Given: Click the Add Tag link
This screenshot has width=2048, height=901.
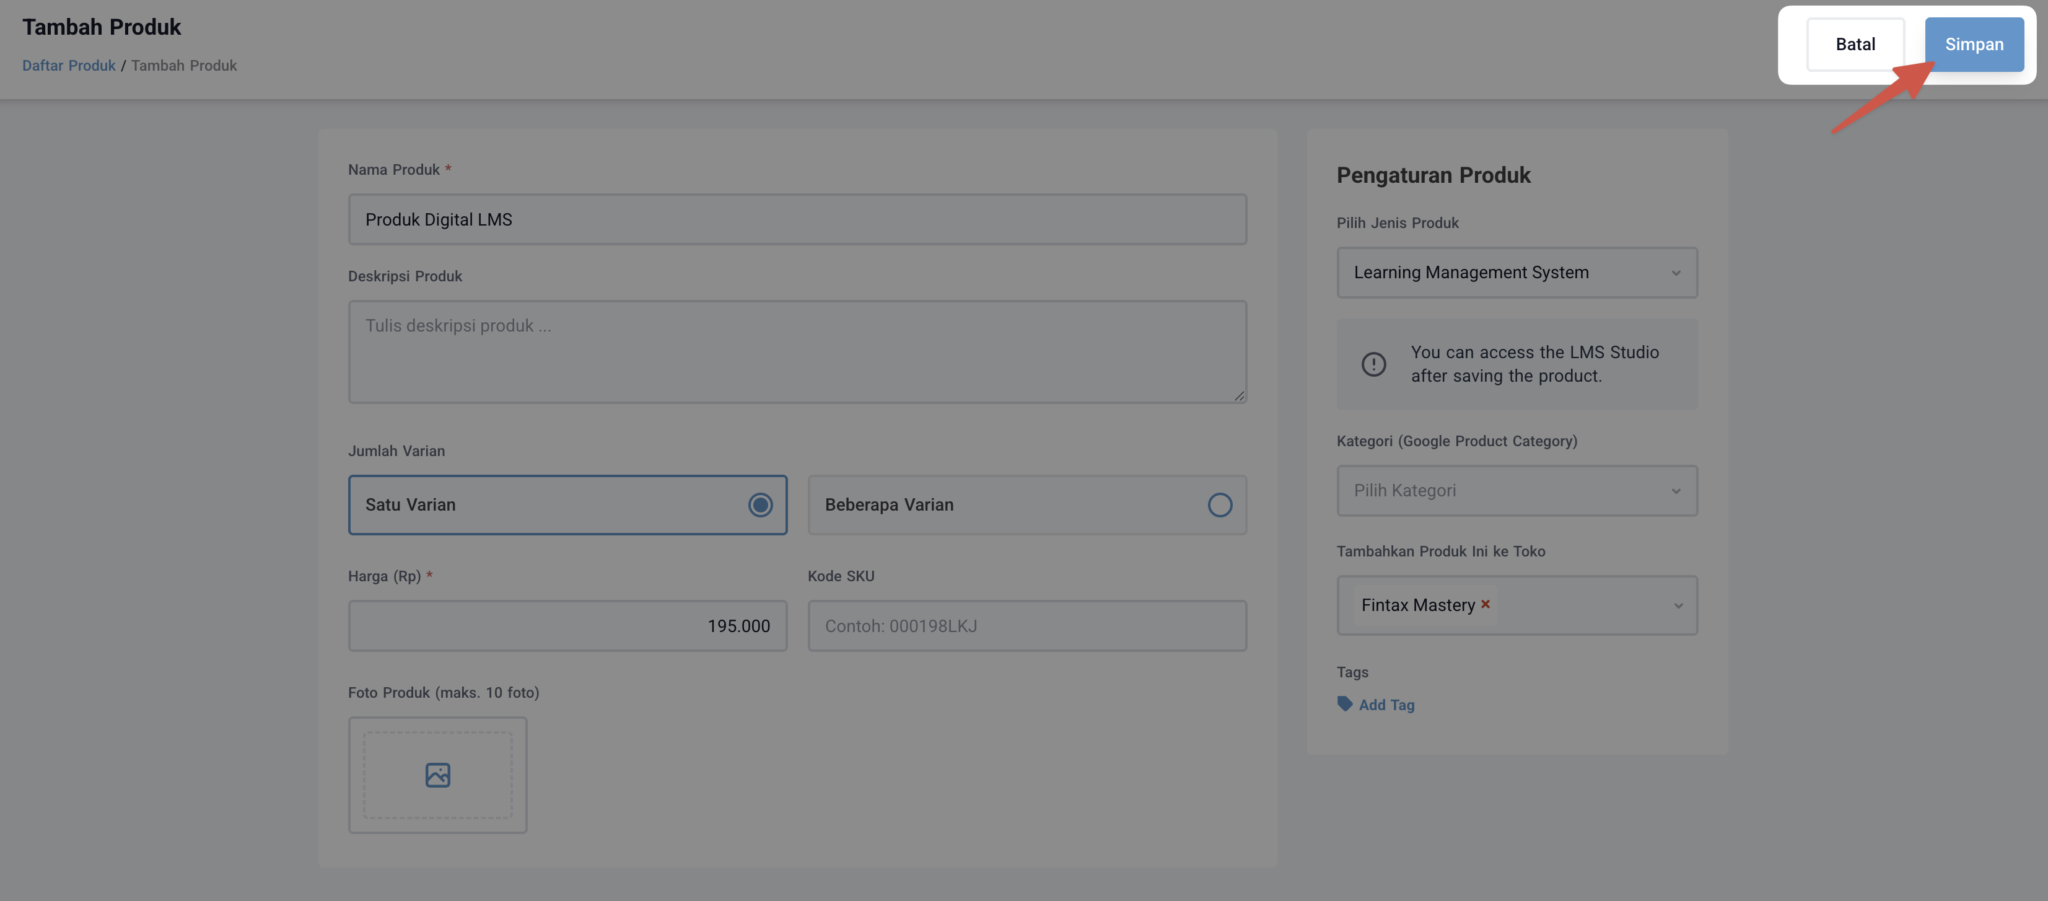Looking at the screenshot, I should click(1386, 704).
